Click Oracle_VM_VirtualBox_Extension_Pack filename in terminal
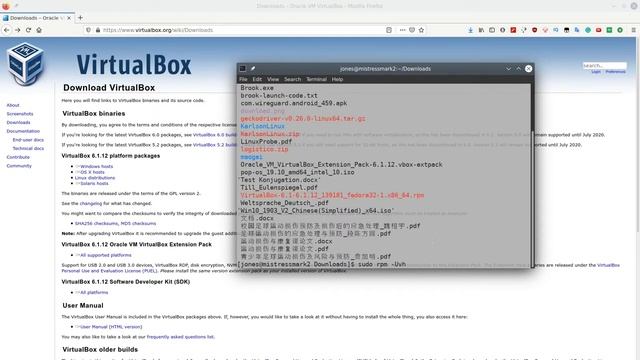 341,164
